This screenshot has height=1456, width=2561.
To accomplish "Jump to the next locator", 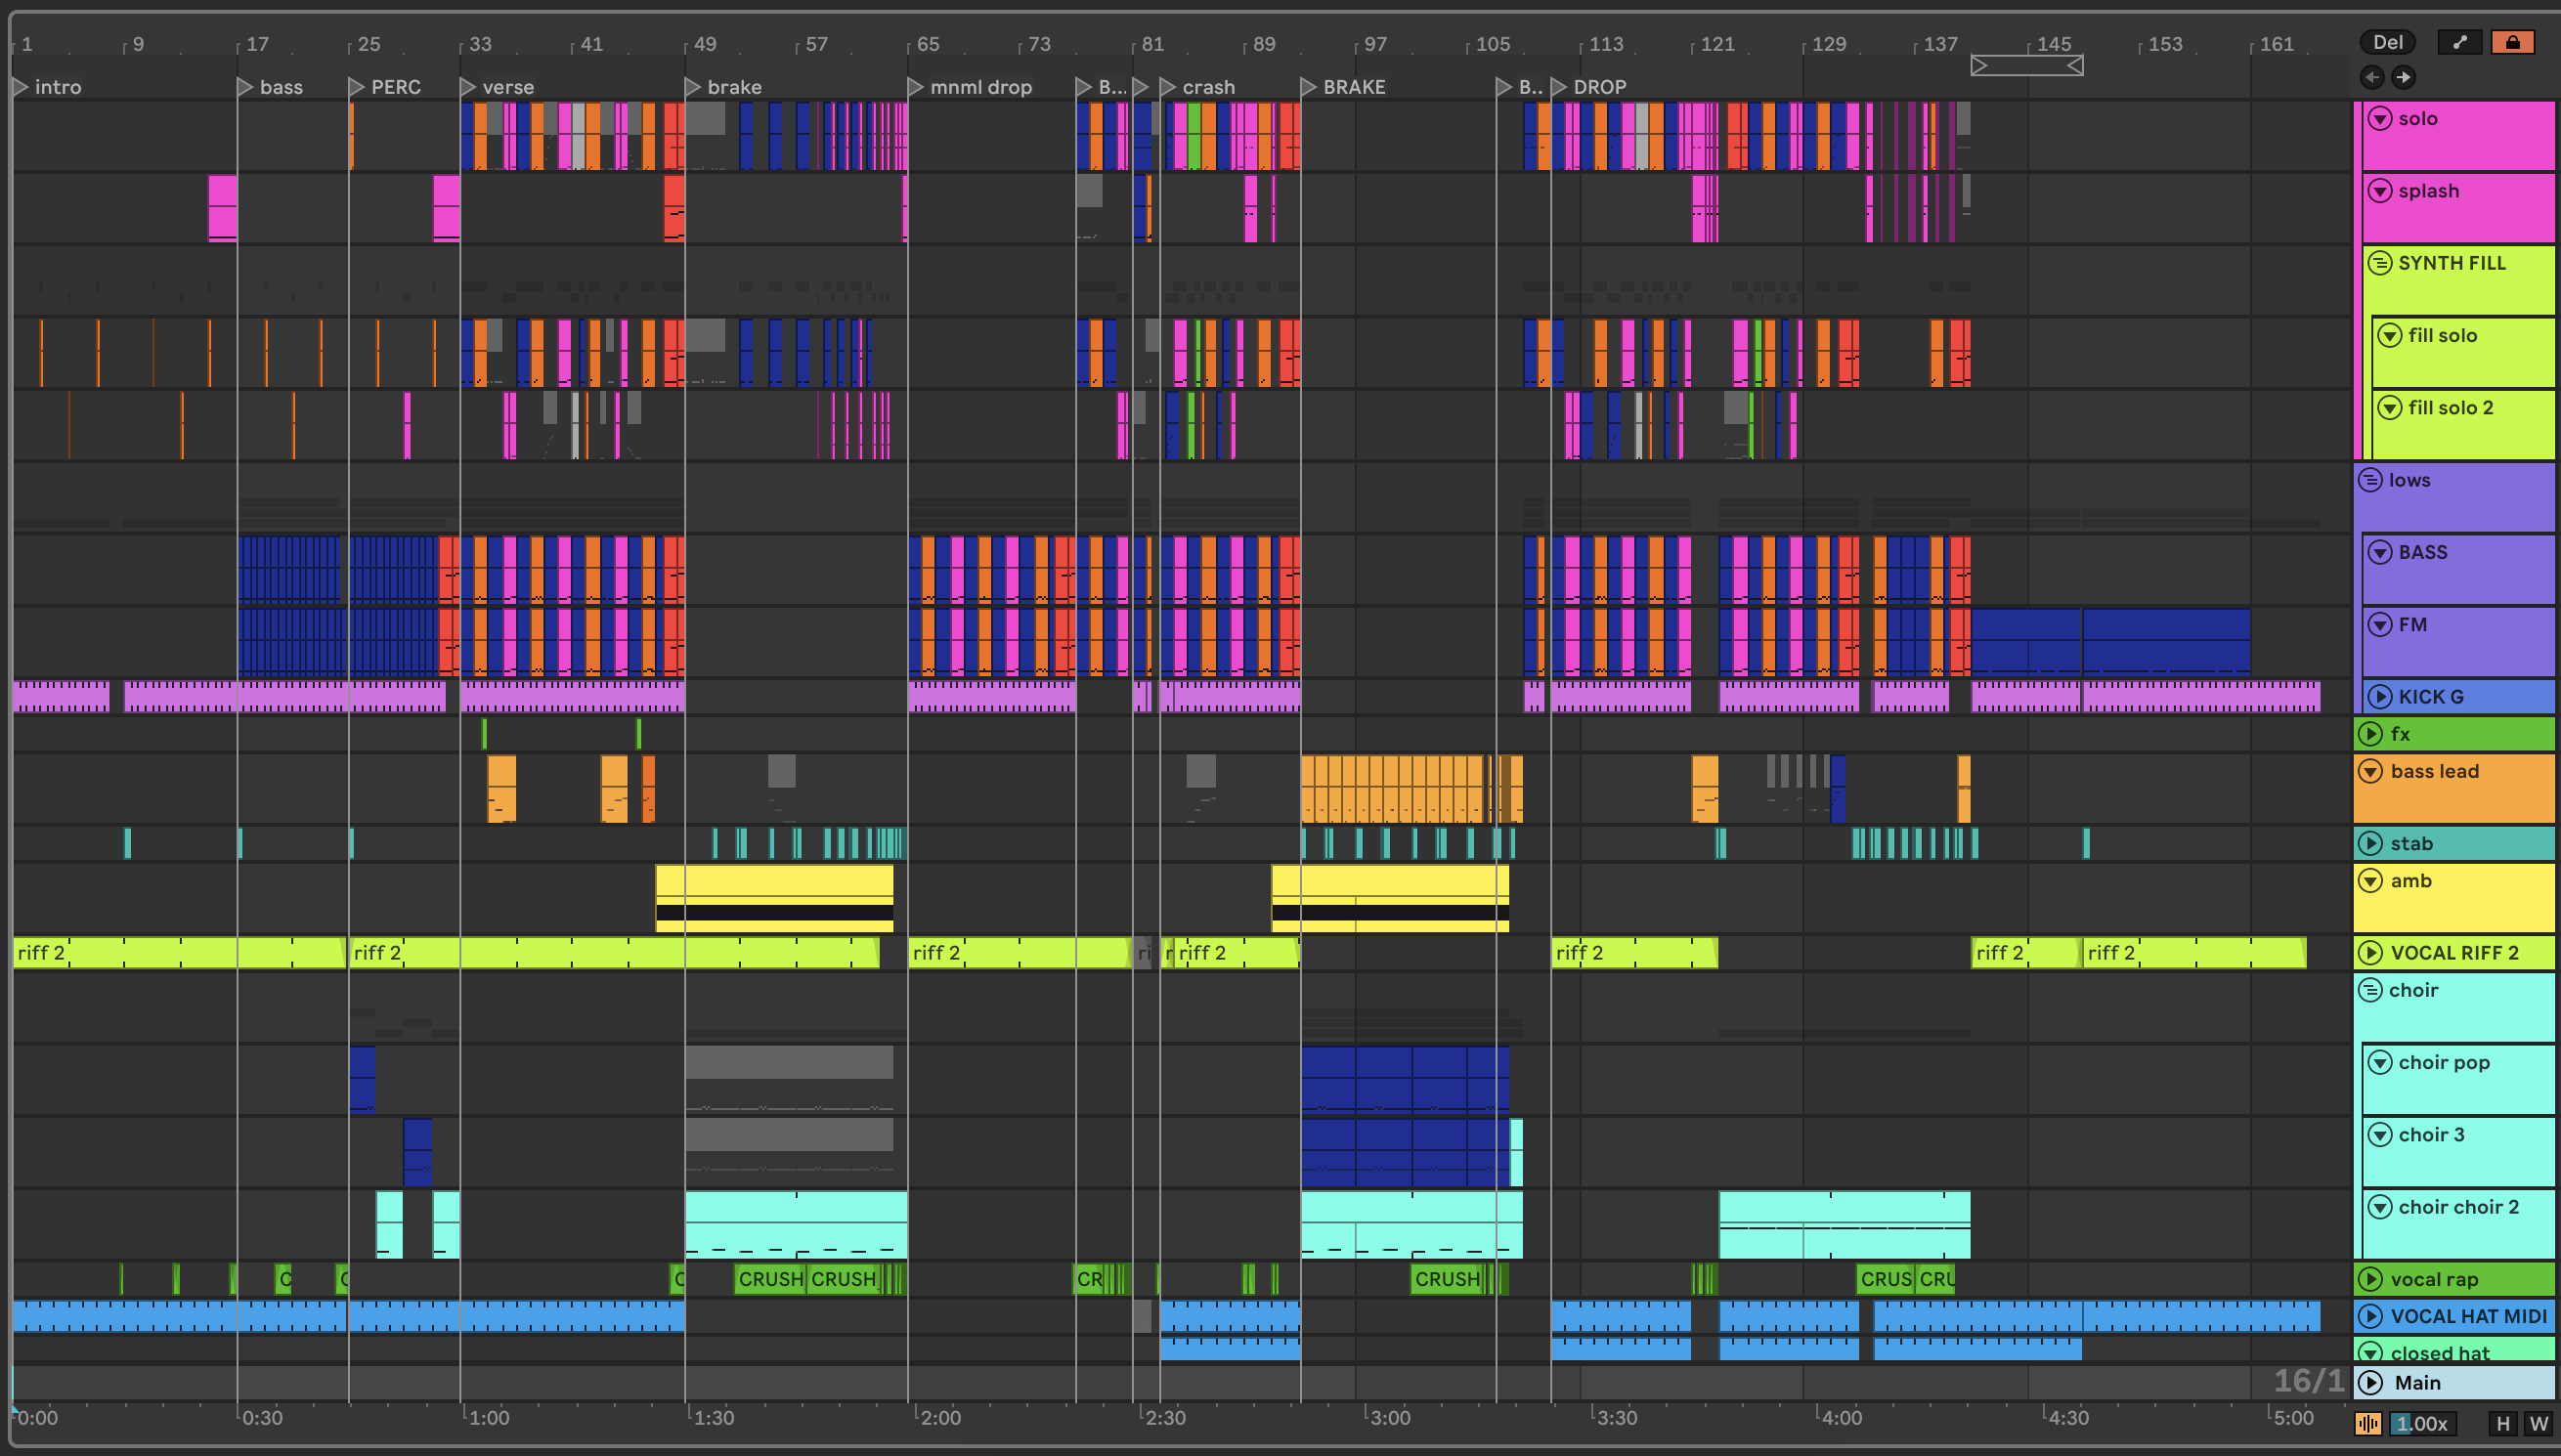I will [x=2403, y=77].
